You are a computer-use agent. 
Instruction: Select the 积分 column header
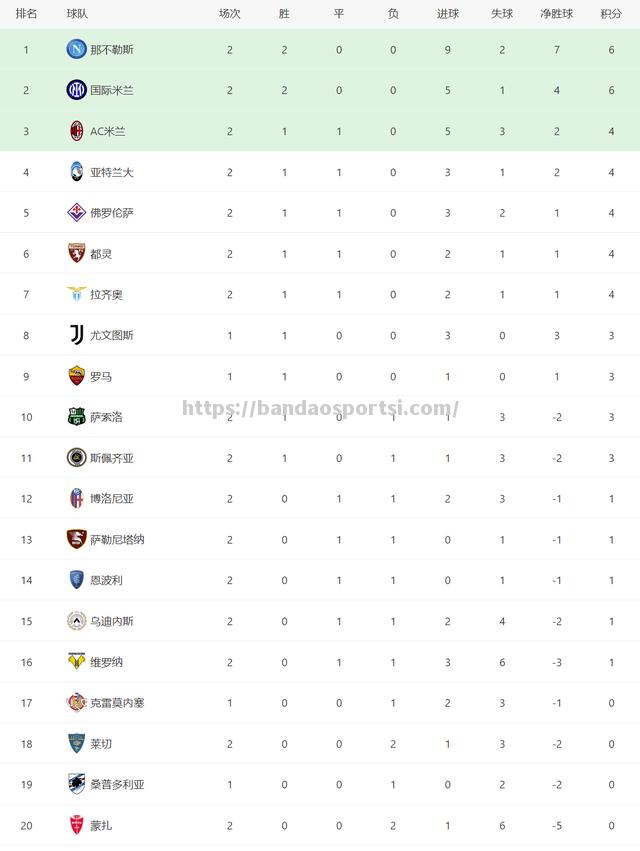coord(611,14)
